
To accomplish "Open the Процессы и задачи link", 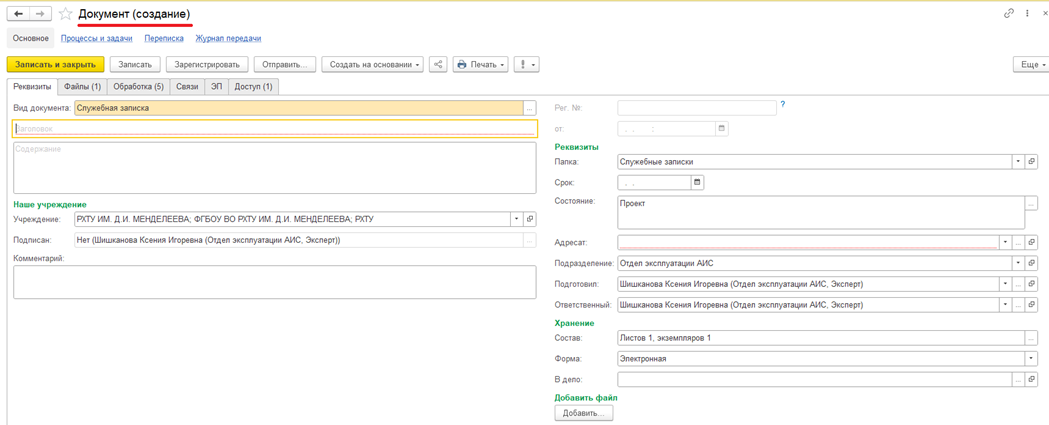I will coord(96,39).
